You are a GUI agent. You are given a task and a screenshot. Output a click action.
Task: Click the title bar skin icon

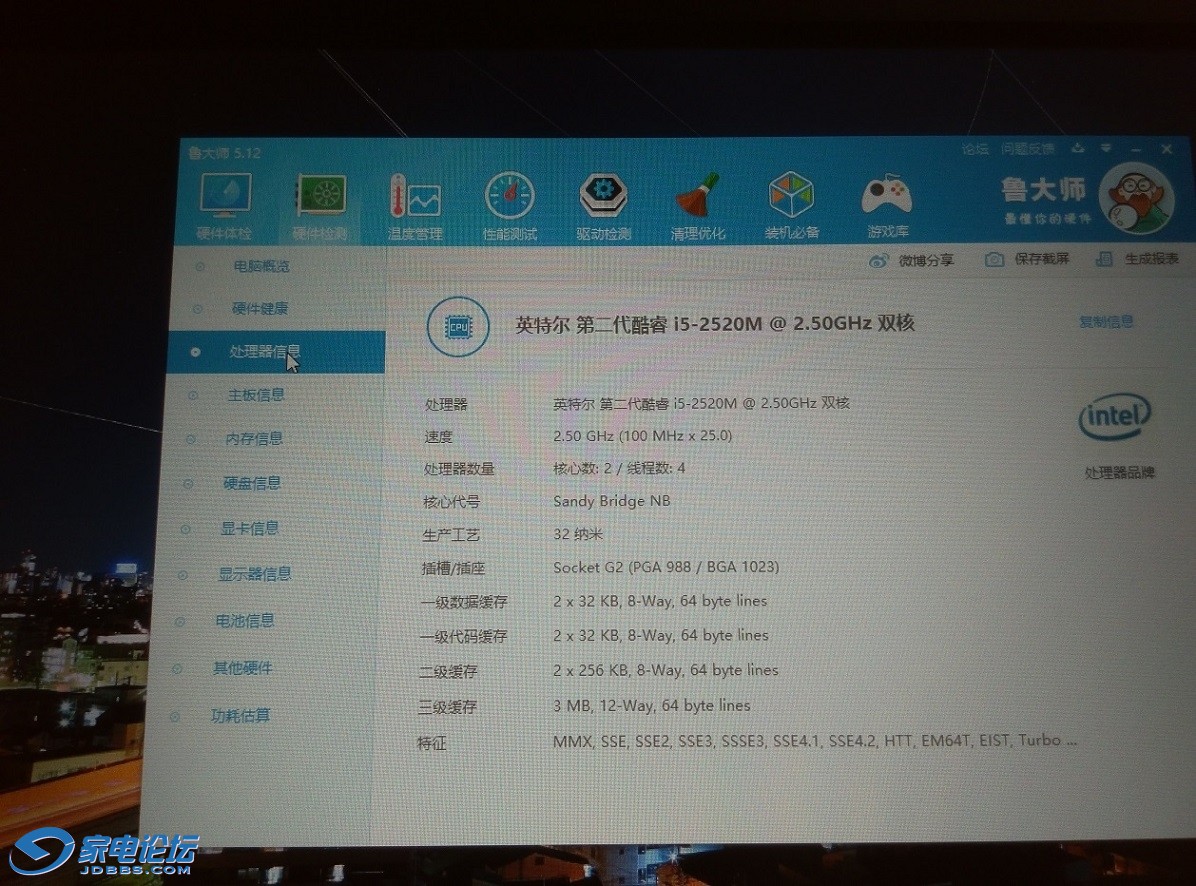point(1078,148)
